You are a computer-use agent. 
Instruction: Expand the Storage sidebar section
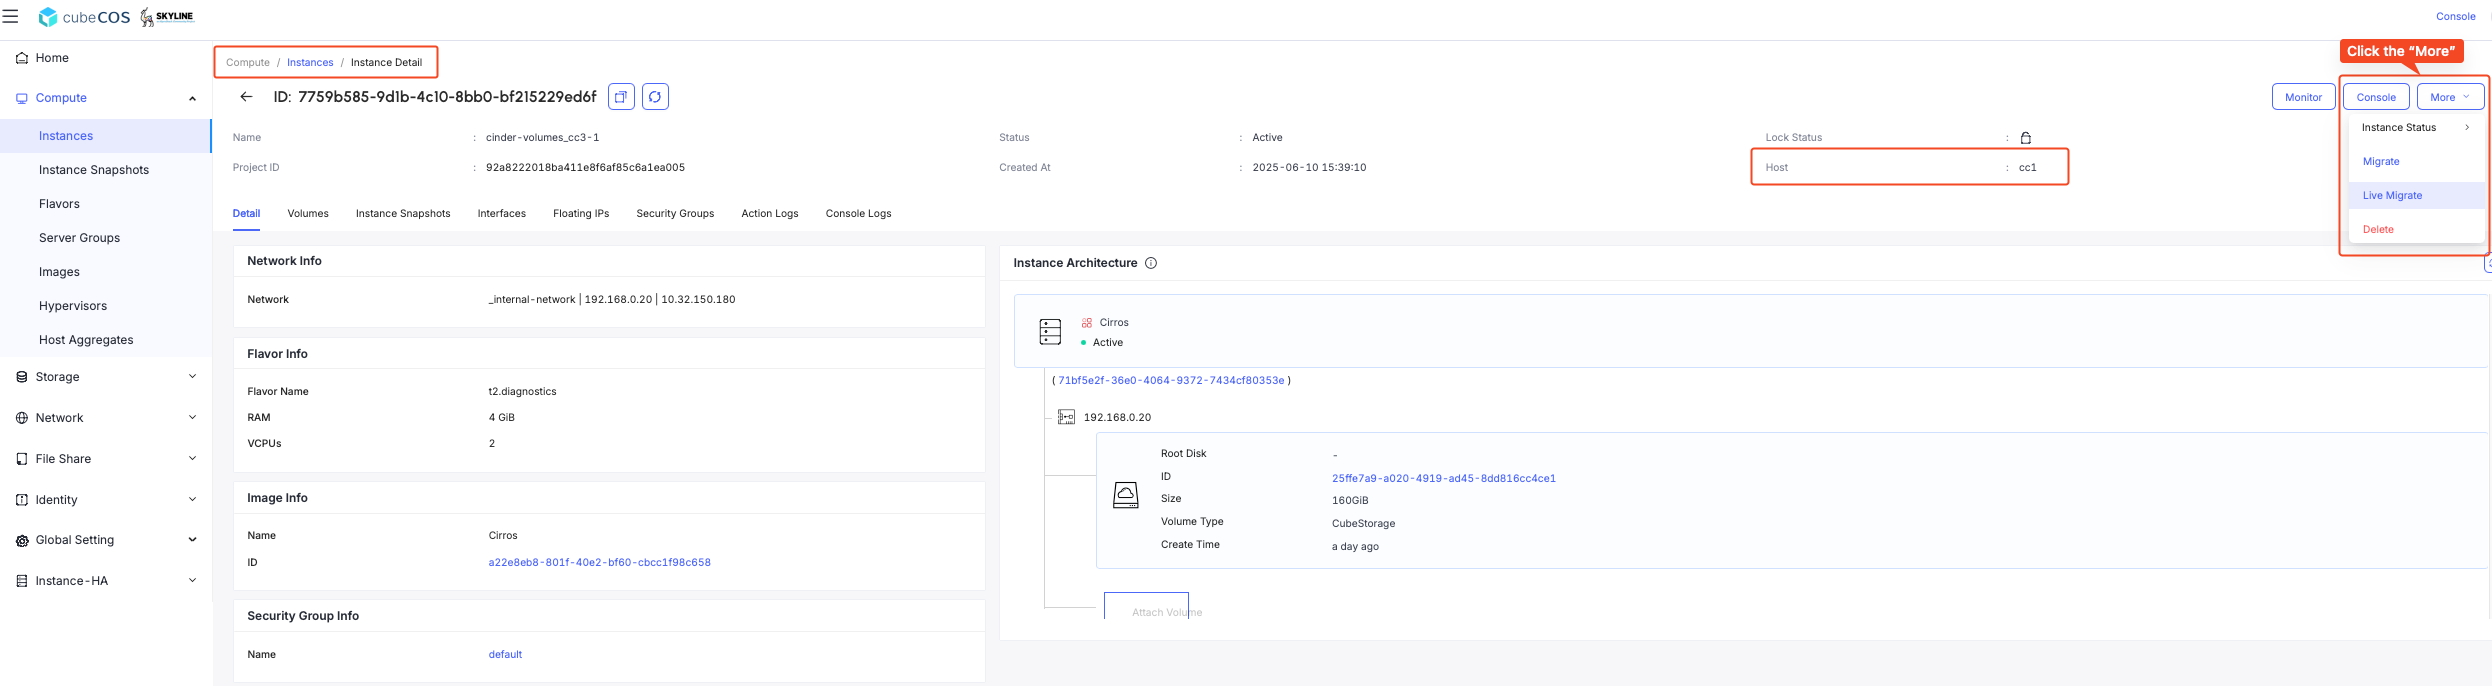(192, 377)
